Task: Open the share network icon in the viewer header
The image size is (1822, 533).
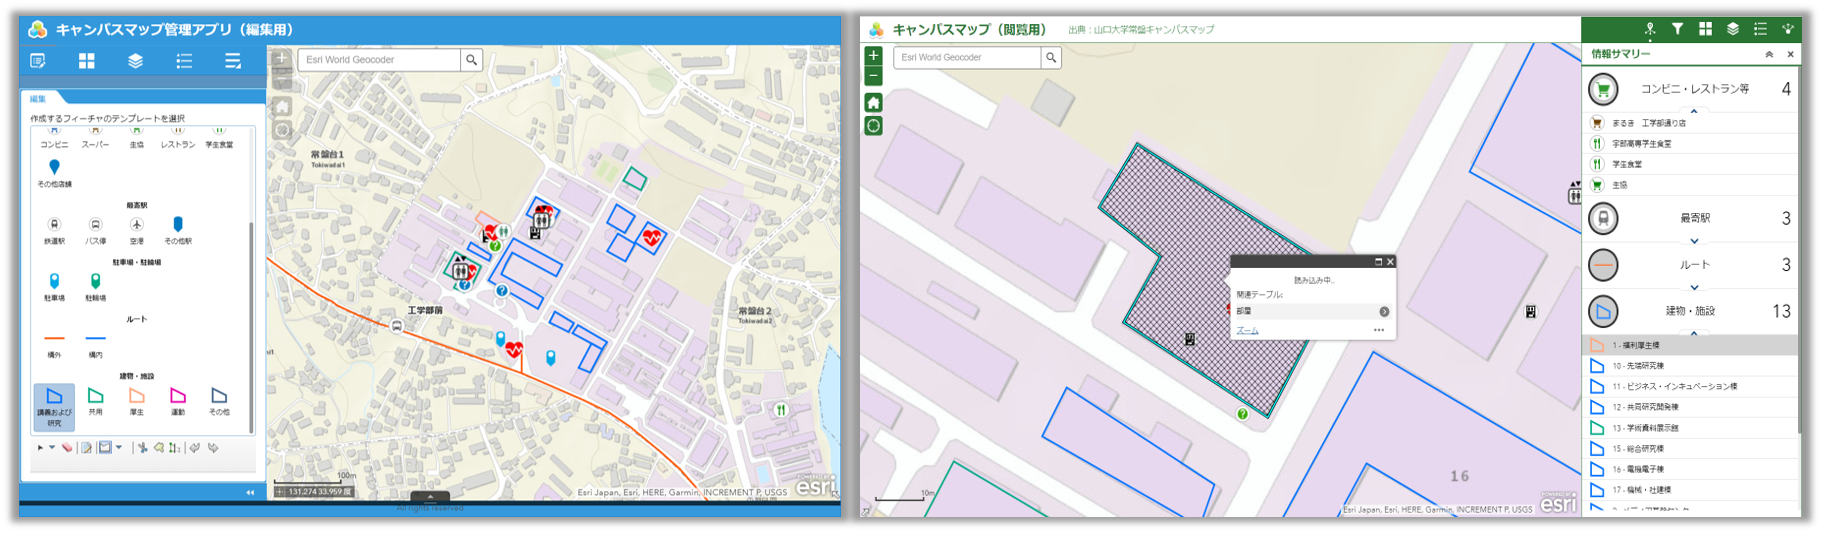Action: click(x=1788, y=29)
